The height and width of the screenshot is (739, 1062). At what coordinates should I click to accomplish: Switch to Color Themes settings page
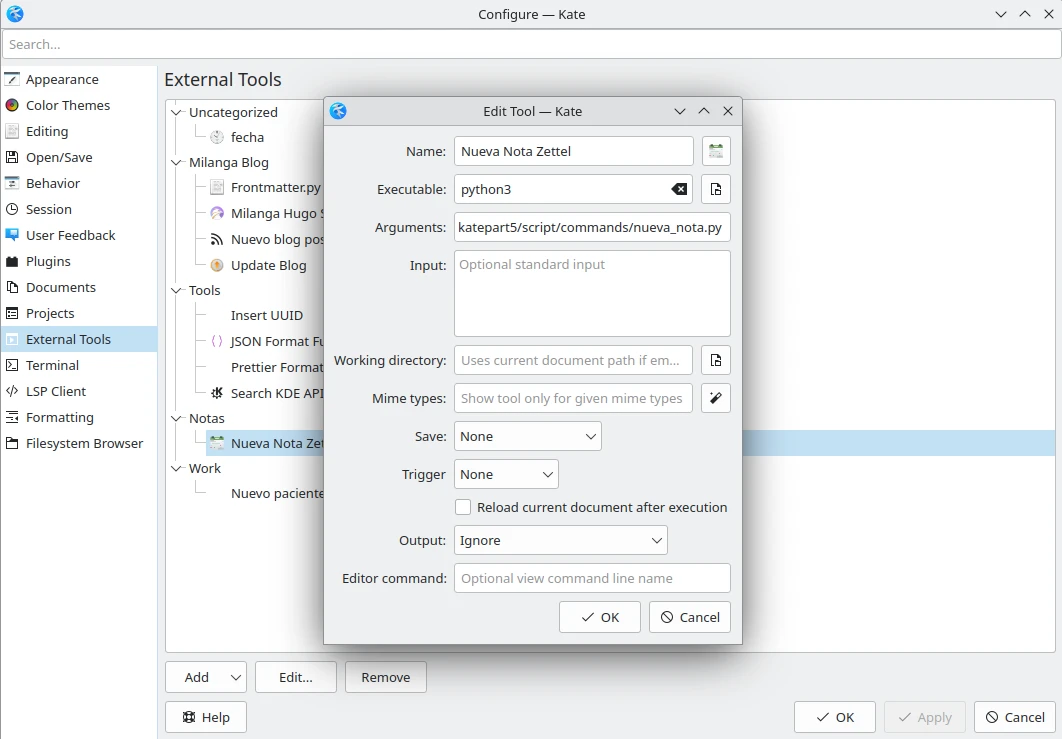click(x=67, y=105)
